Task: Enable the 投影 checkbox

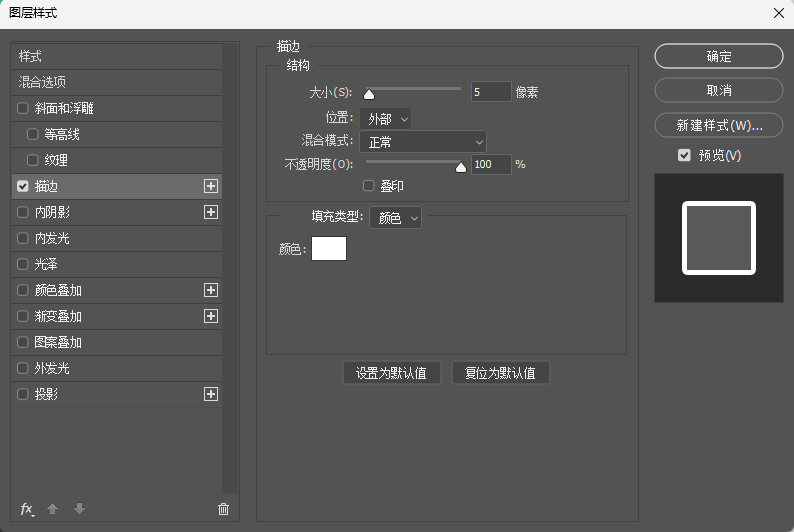Action: pyautogui.click(x=23, y=394)
